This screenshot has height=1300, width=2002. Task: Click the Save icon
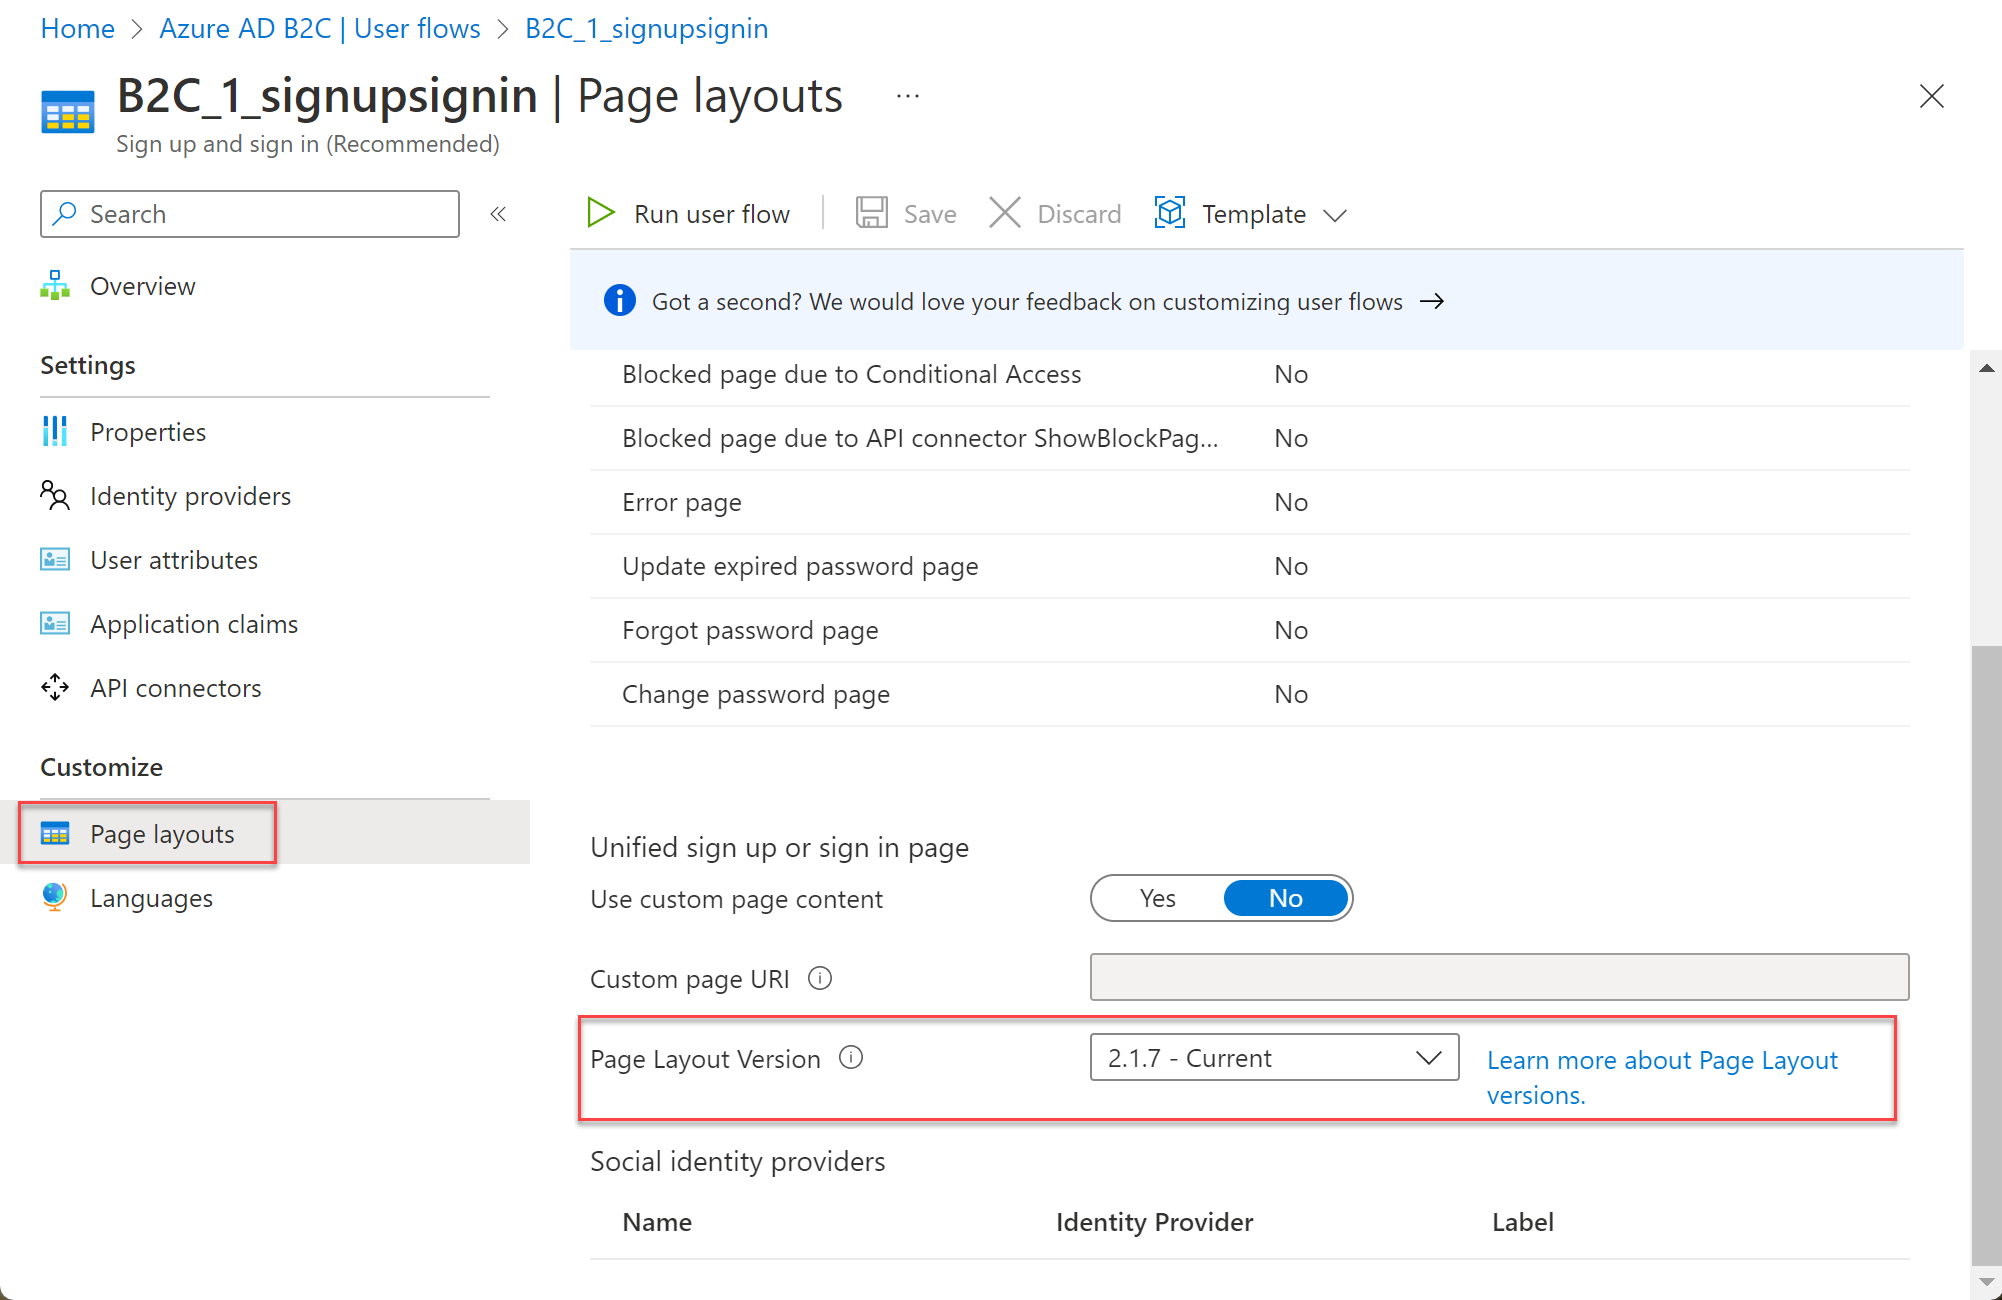coord(871,213)
